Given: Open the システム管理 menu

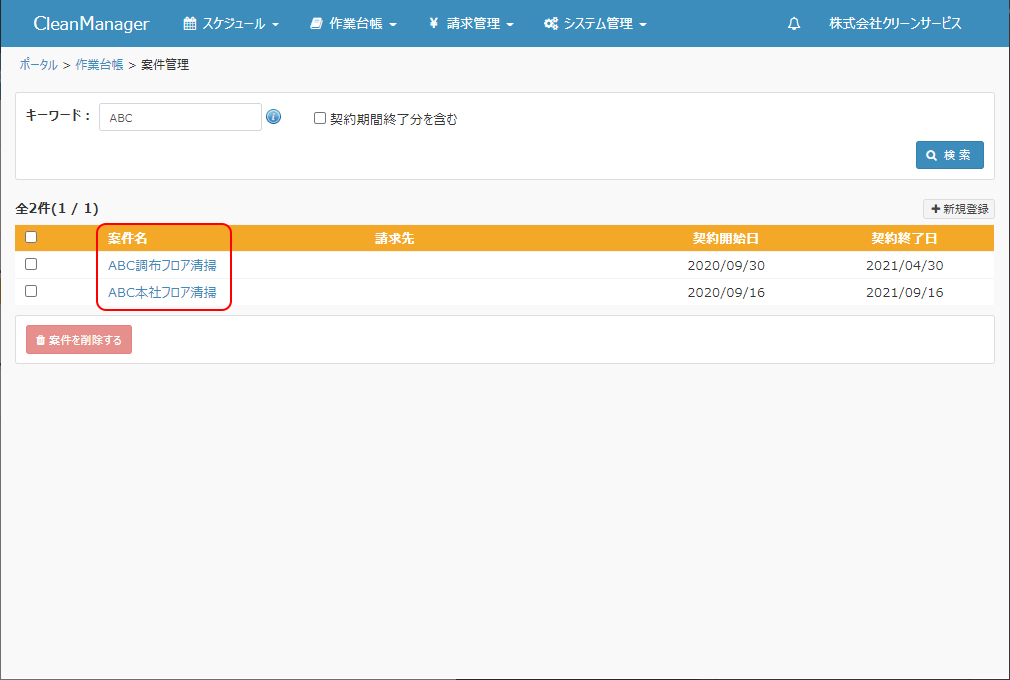Looking at the screenshot, I should point(595,24).
